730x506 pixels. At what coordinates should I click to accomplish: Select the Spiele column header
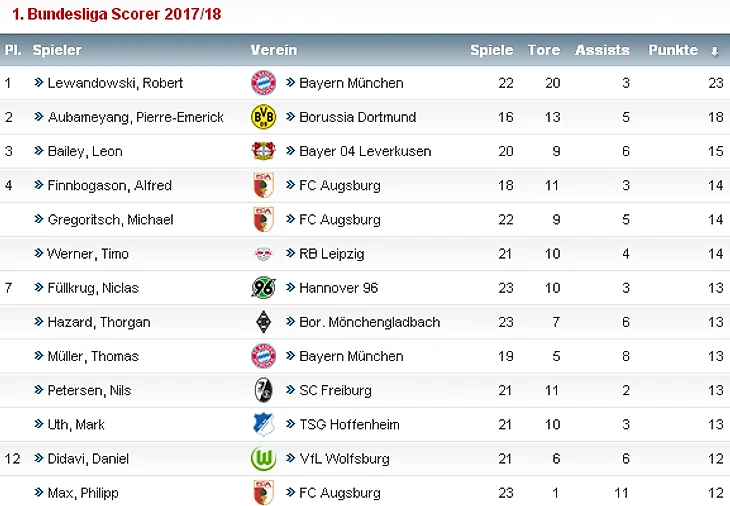pos(491,50)
